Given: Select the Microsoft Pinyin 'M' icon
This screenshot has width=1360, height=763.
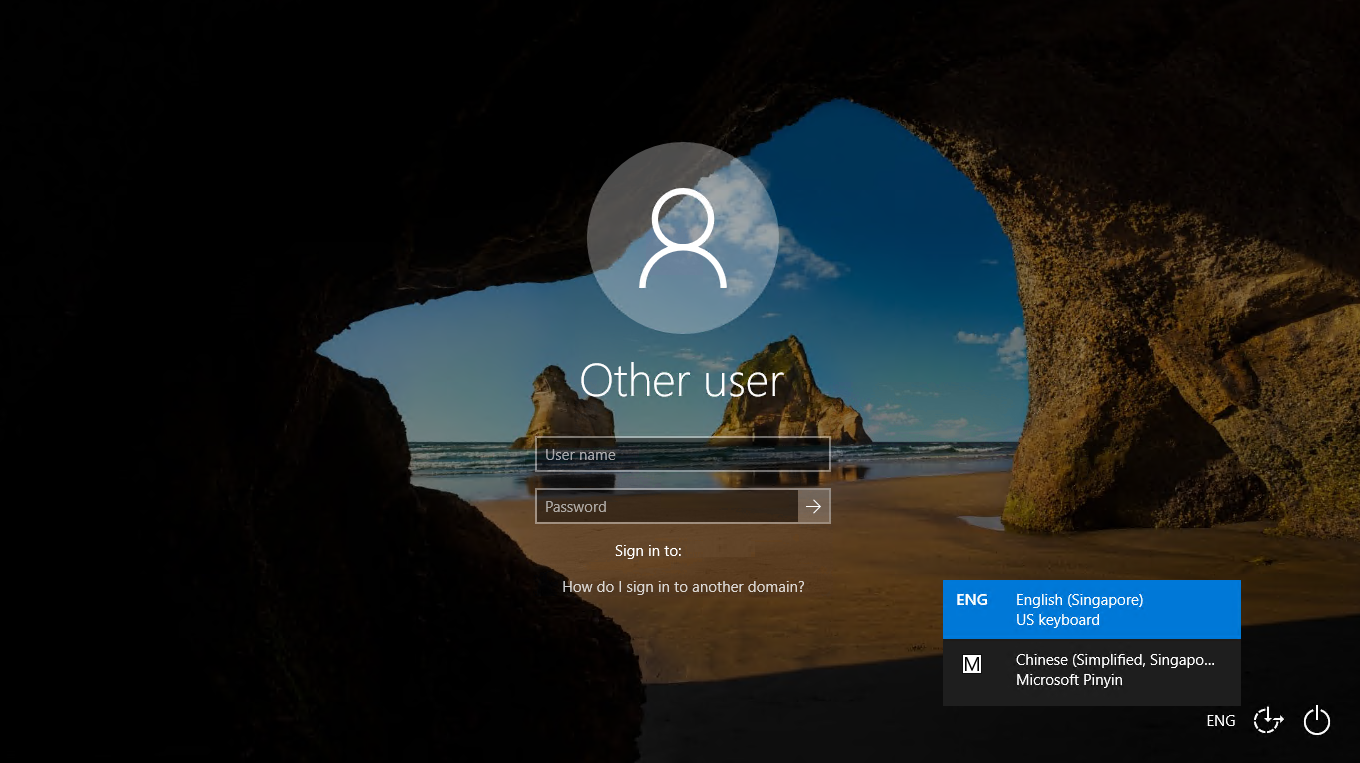Looking at the screenshot, I should 971,665.
